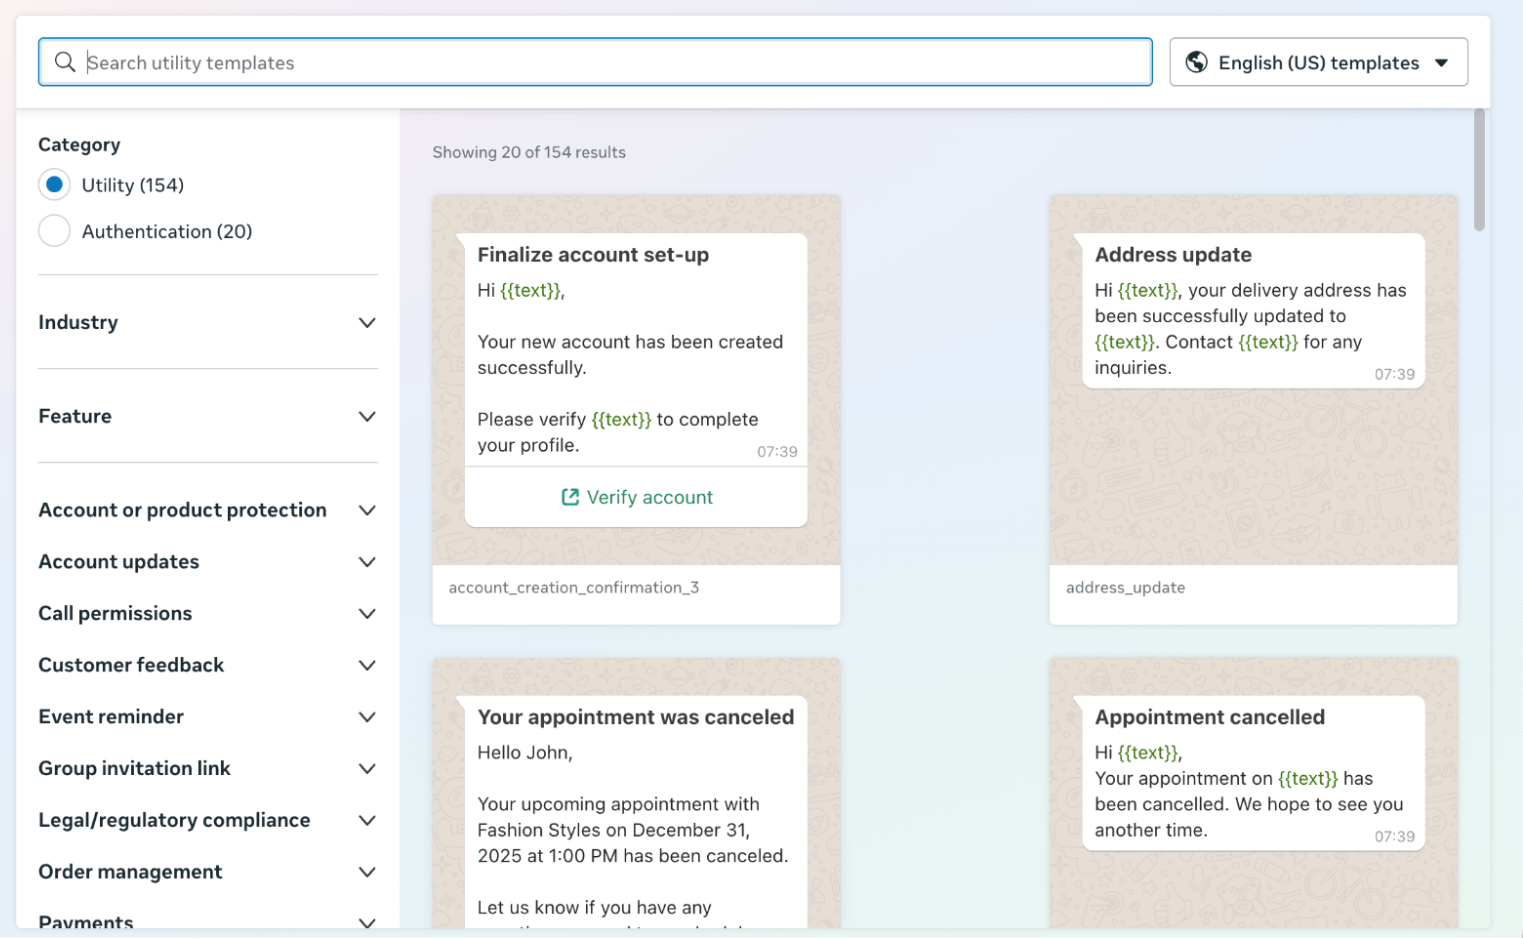Expand Call permissions chevron
1523x939 pixels.
(367, 614)
